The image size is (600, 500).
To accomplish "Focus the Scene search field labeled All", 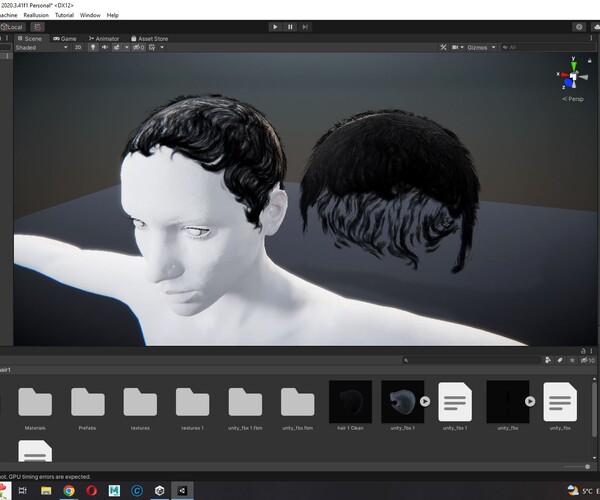I will pyautogui.click(x=547, y=47).
